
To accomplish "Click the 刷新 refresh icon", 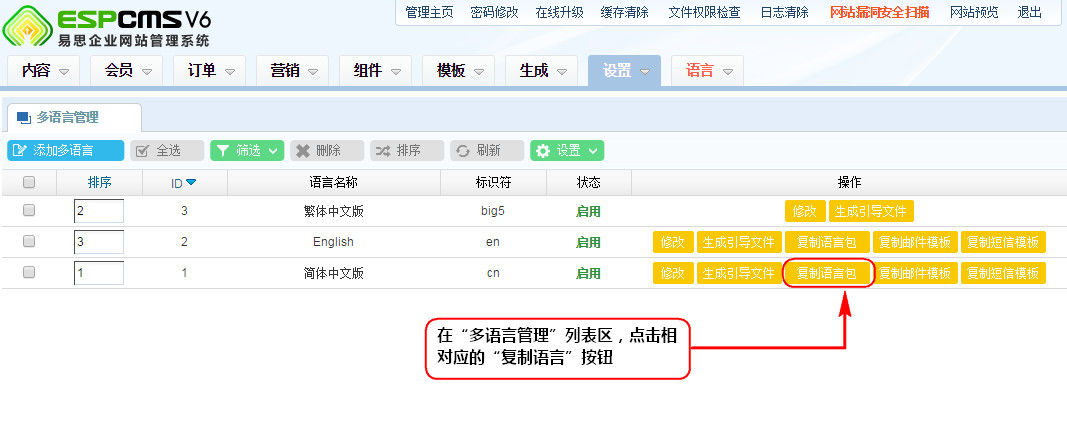I will [463, 151].
